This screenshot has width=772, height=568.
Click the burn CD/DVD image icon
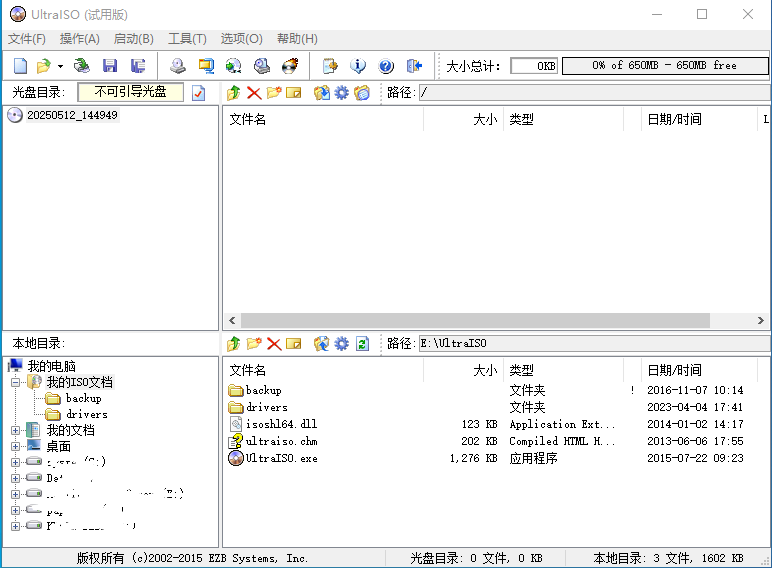pos(290,65)
